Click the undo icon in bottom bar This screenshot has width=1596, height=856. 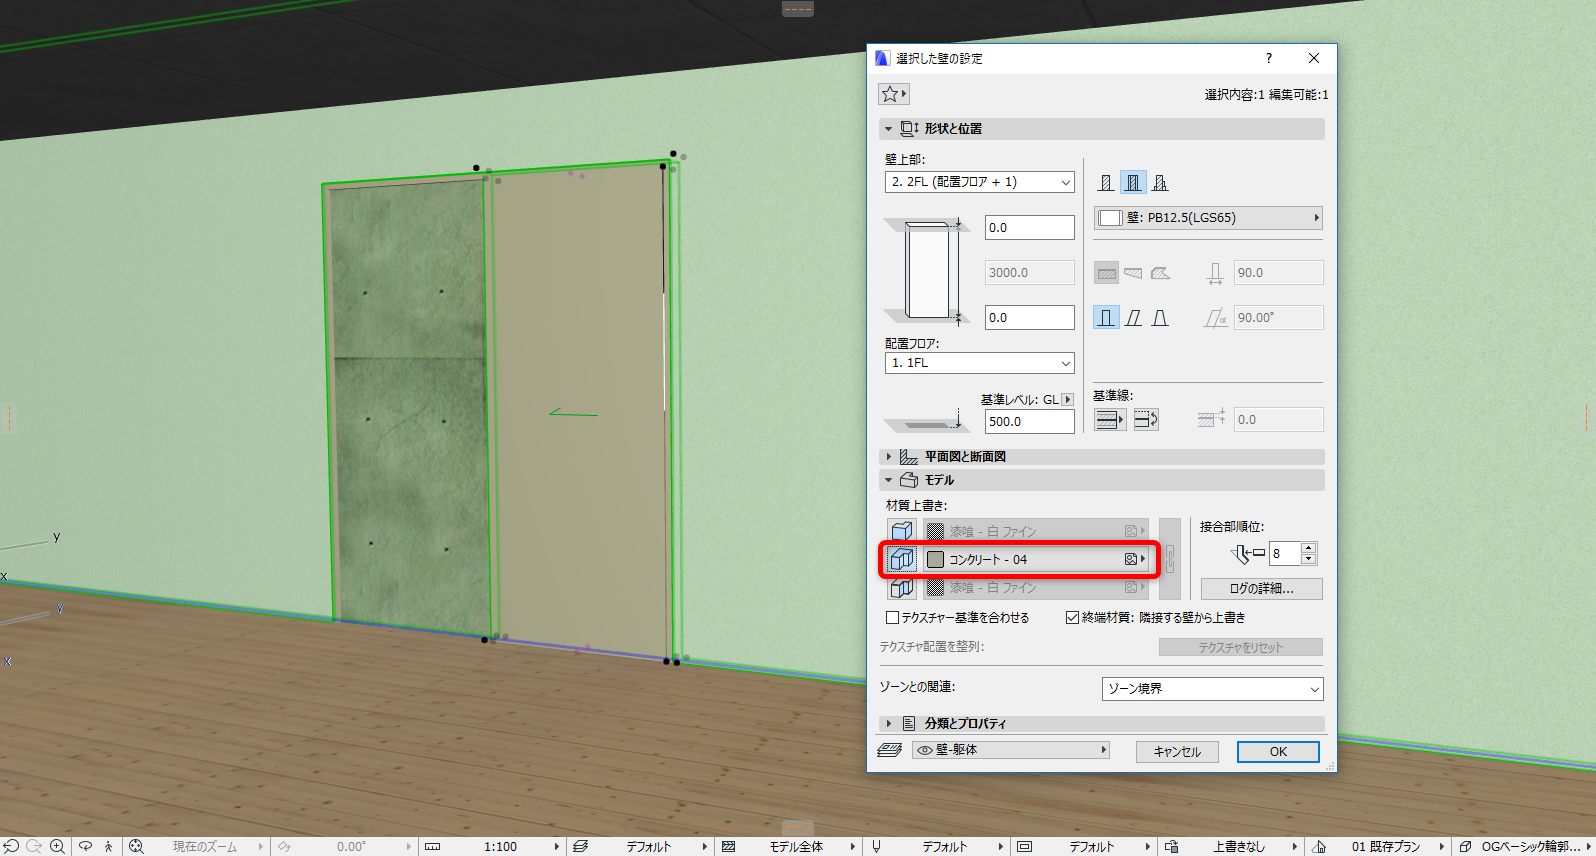[11, 847]
